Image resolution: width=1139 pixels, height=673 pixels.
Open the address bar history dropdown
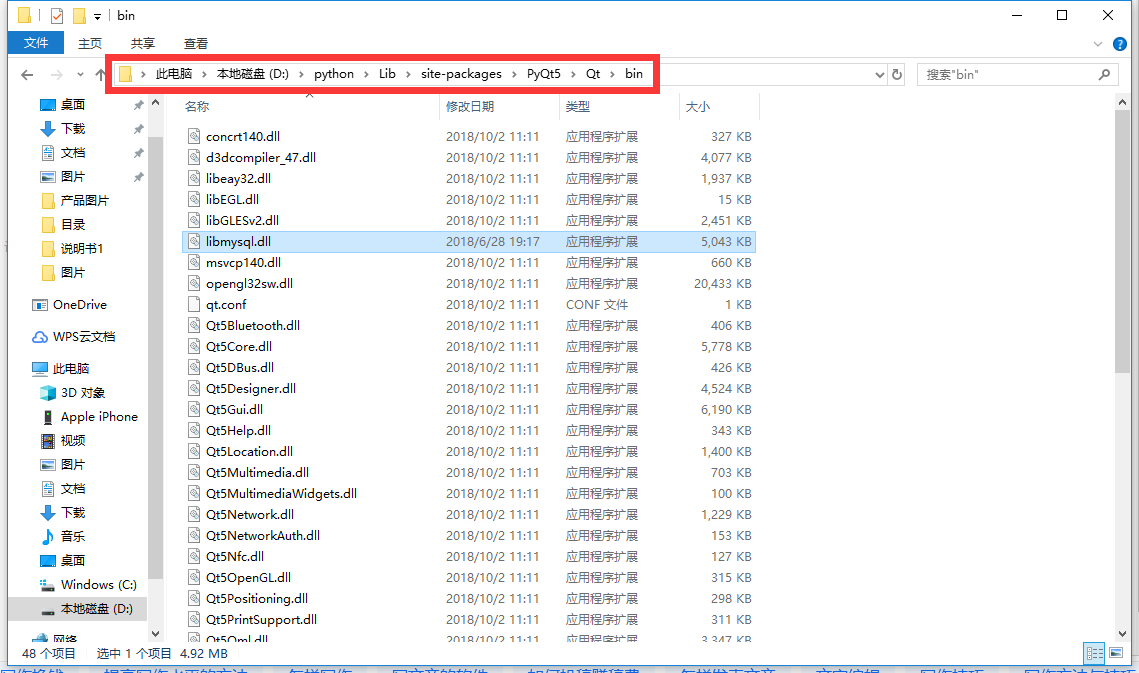click(880, 74)
